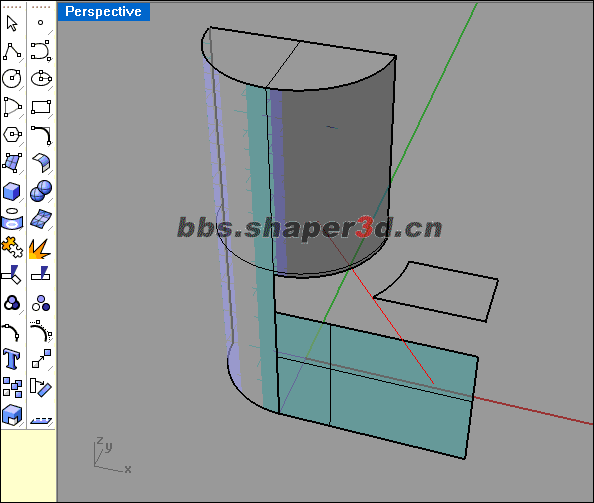594x503 pixels.
Task: Choose the Join puzzle-piece tool
Action: 12,248
